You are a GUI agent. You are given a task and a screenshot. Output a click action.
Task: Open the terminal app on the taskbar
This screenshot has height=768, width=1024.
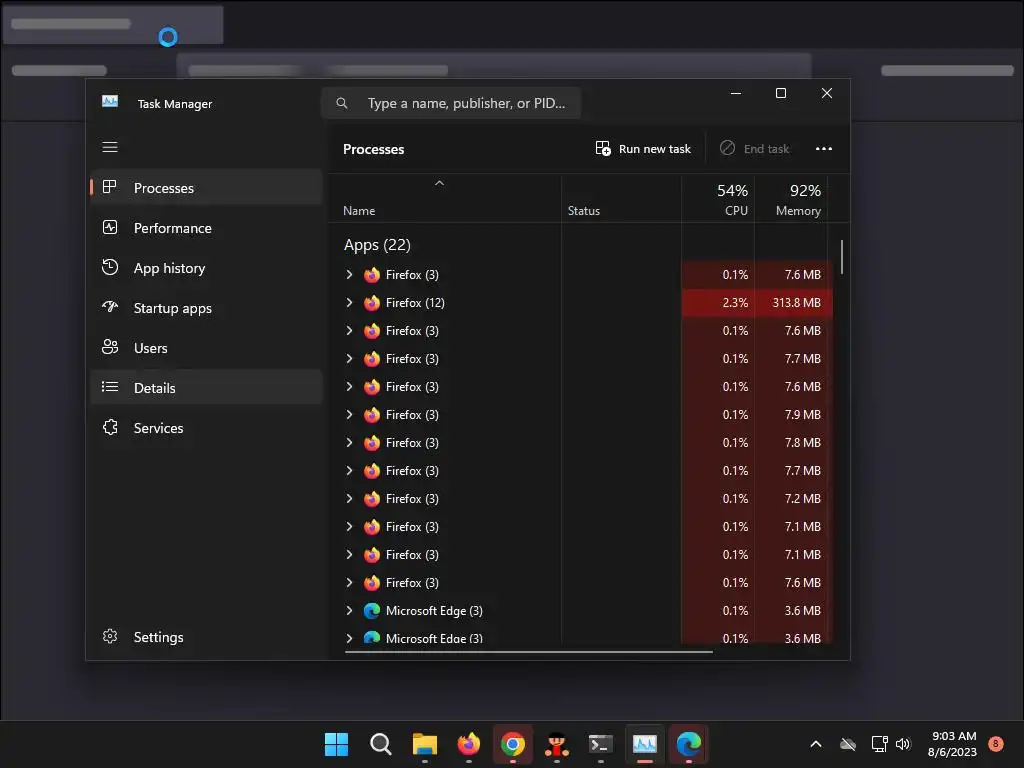[600, 744]
